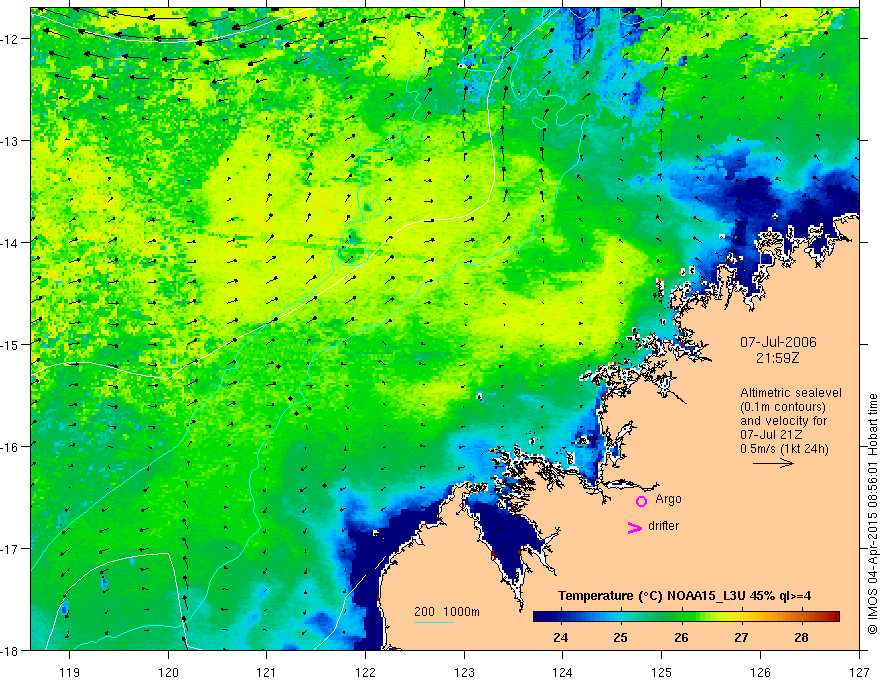Screen dimensions: 880x680
Task: Click the magenta drifter arrowhead legend symbol
Action: [635, 527]
